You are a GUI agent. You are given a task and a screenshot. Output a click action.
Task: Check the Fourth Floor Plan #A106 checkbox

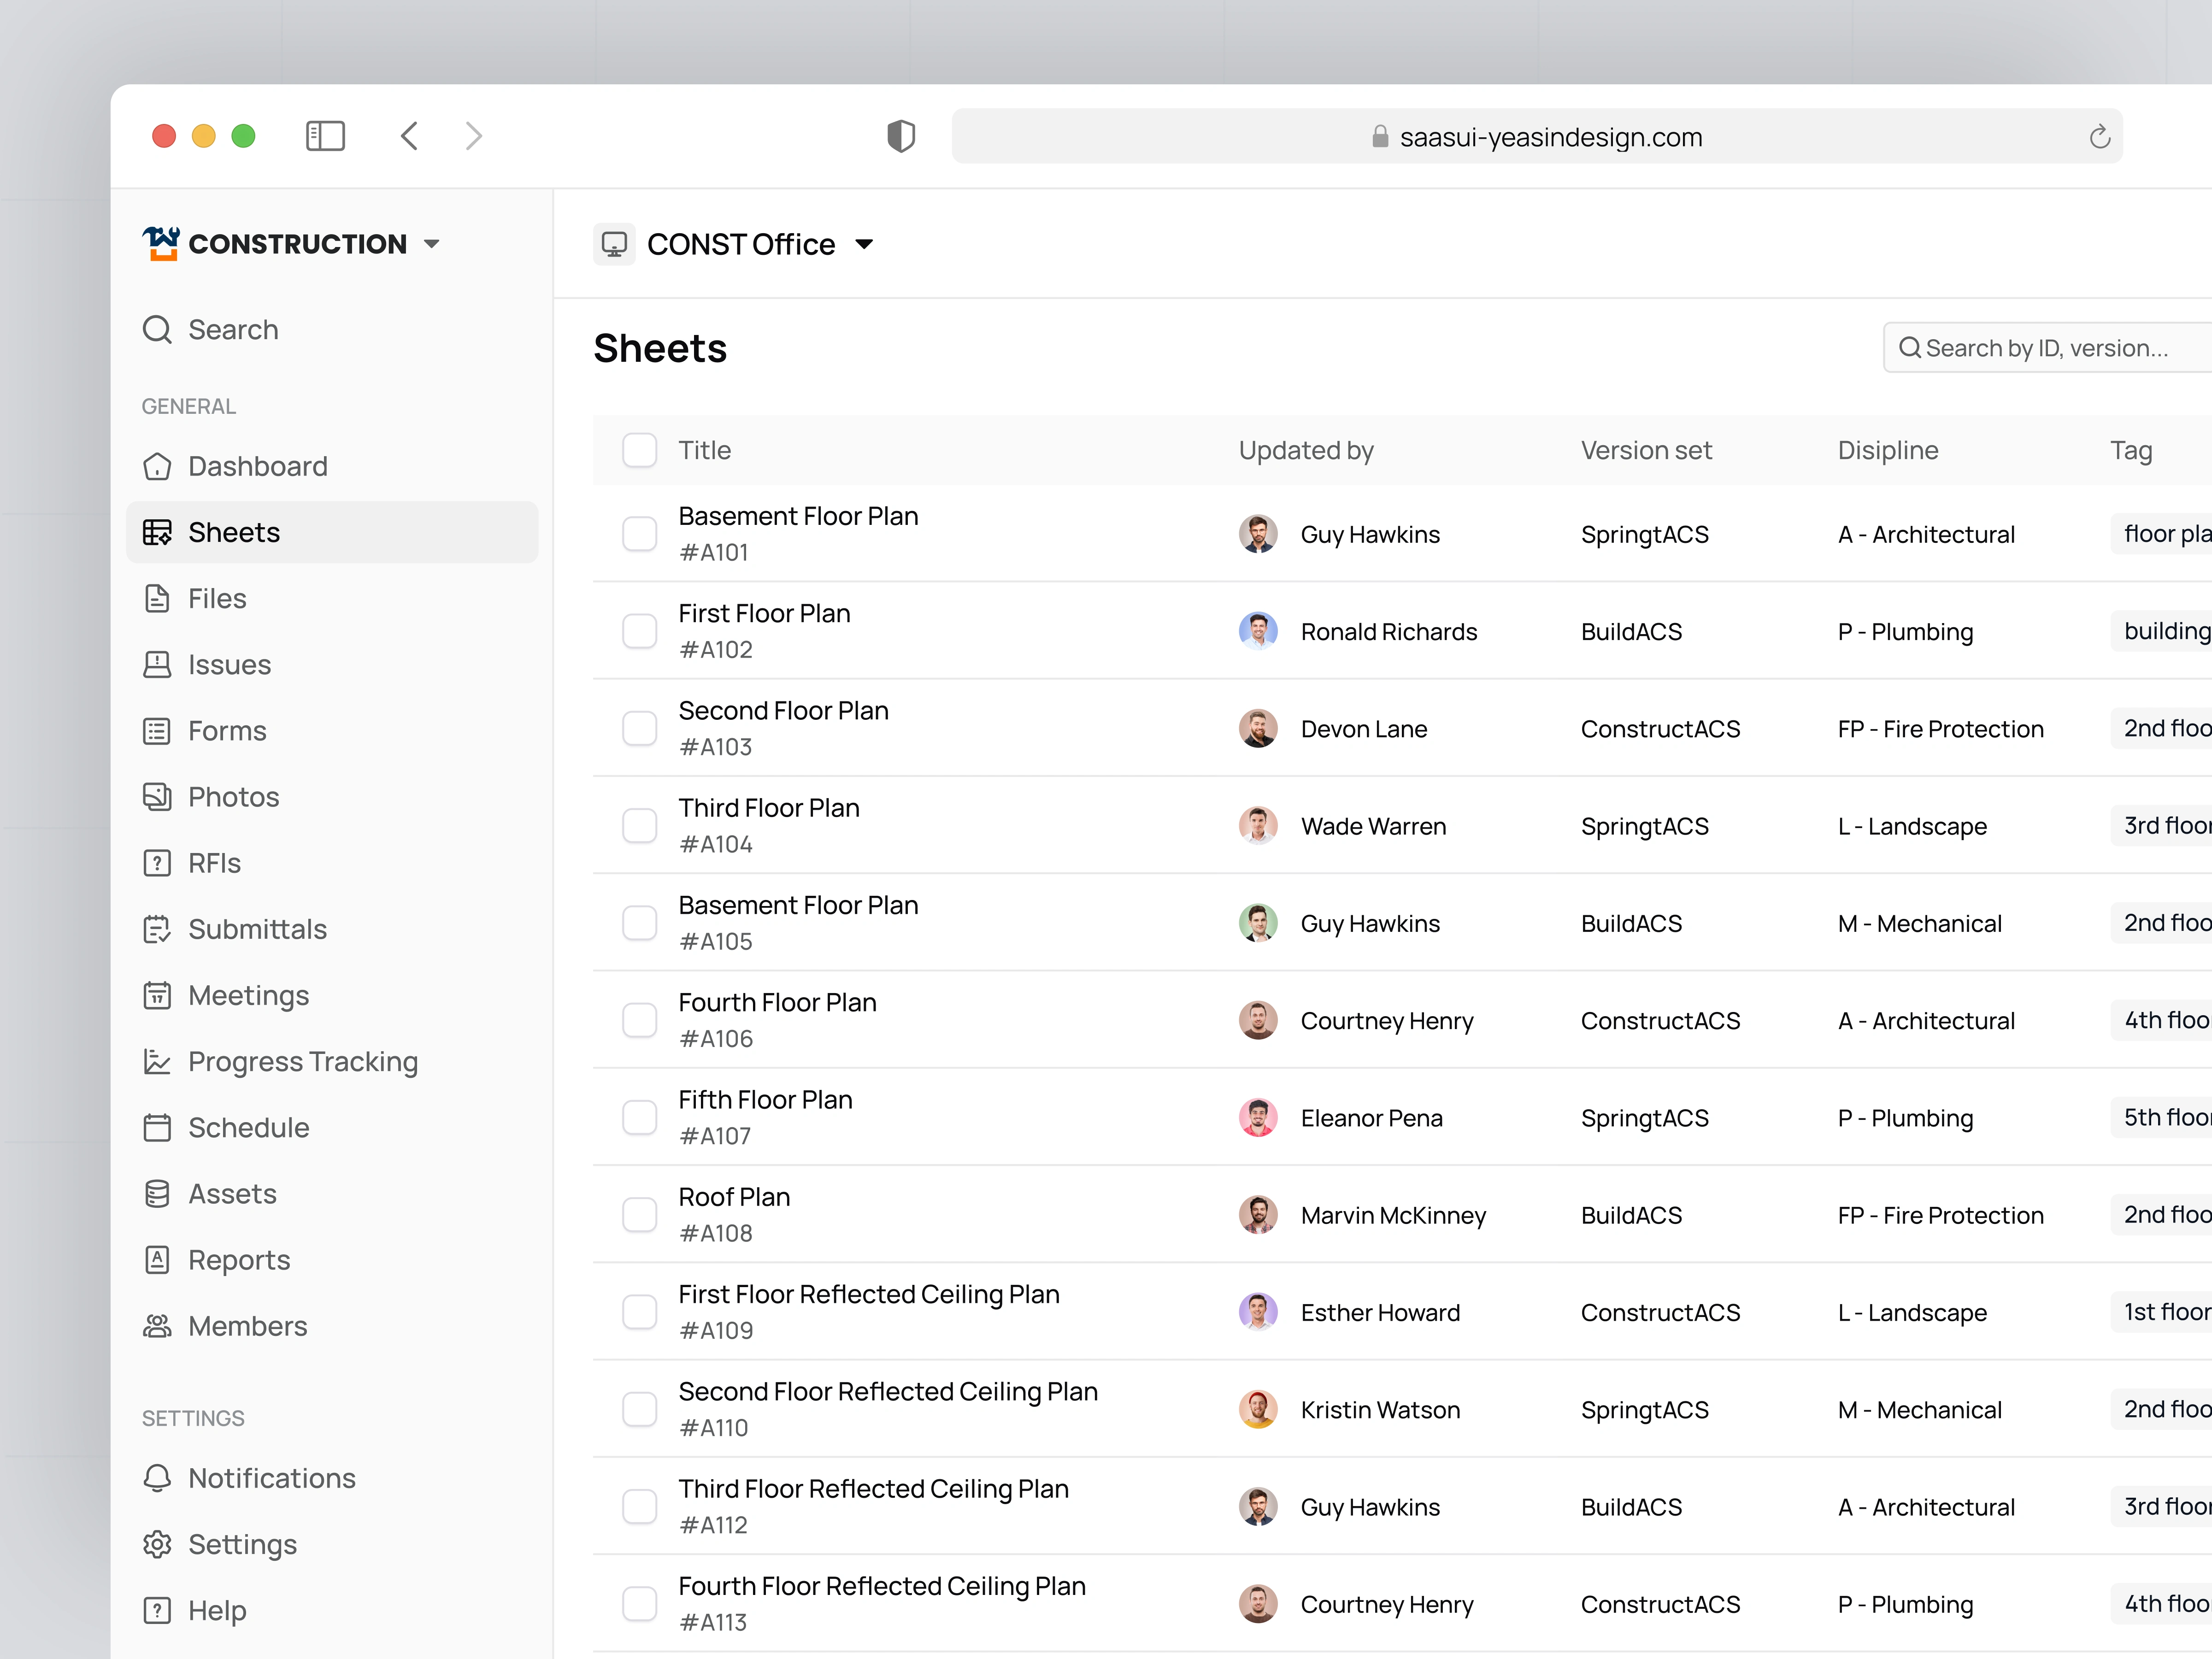coord(639,1020)
